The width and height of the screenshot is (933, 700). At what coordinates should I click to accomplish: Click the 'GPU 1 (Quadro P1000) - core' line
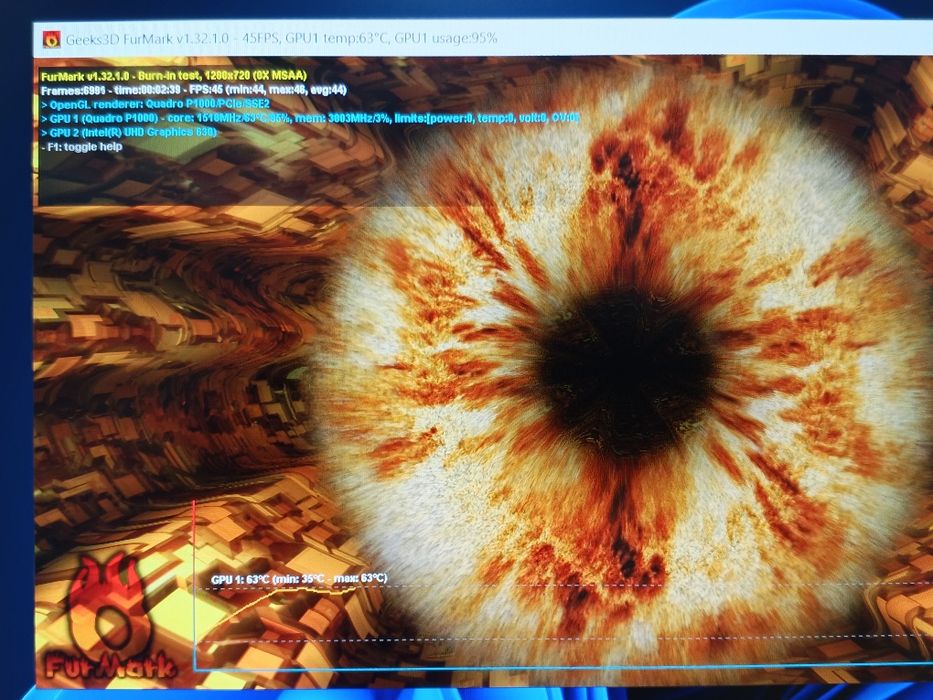(x=310, y=118)
